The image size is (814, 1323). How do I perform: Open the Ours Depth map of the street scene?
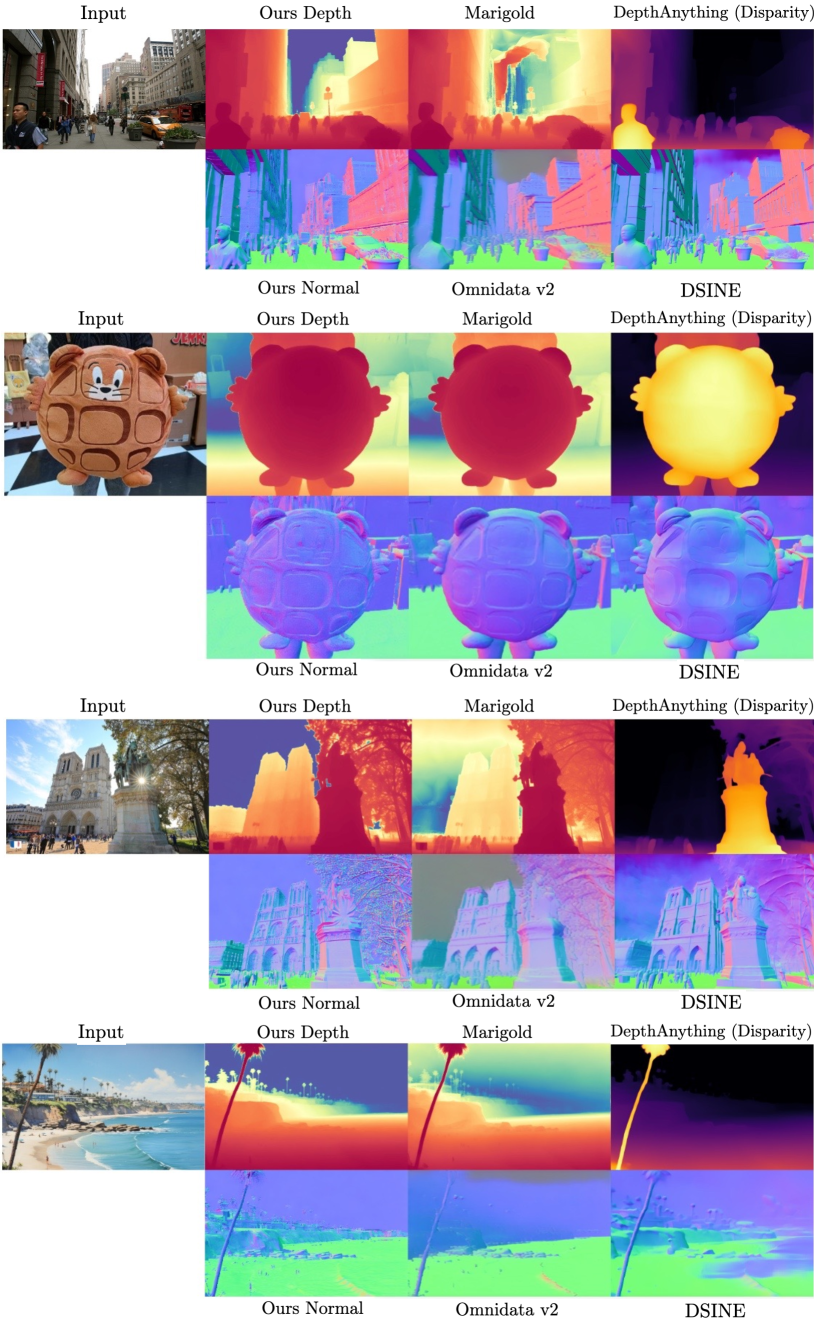(307, 89)
